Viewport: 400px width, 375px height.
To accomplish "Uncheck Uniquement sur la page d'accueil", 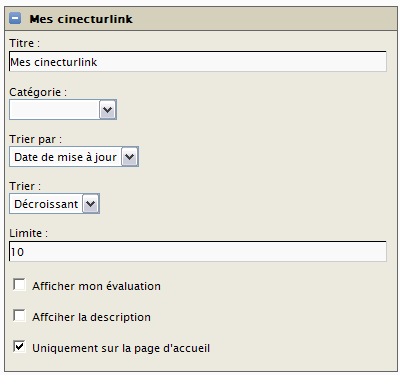I will [x=19, y=347].
